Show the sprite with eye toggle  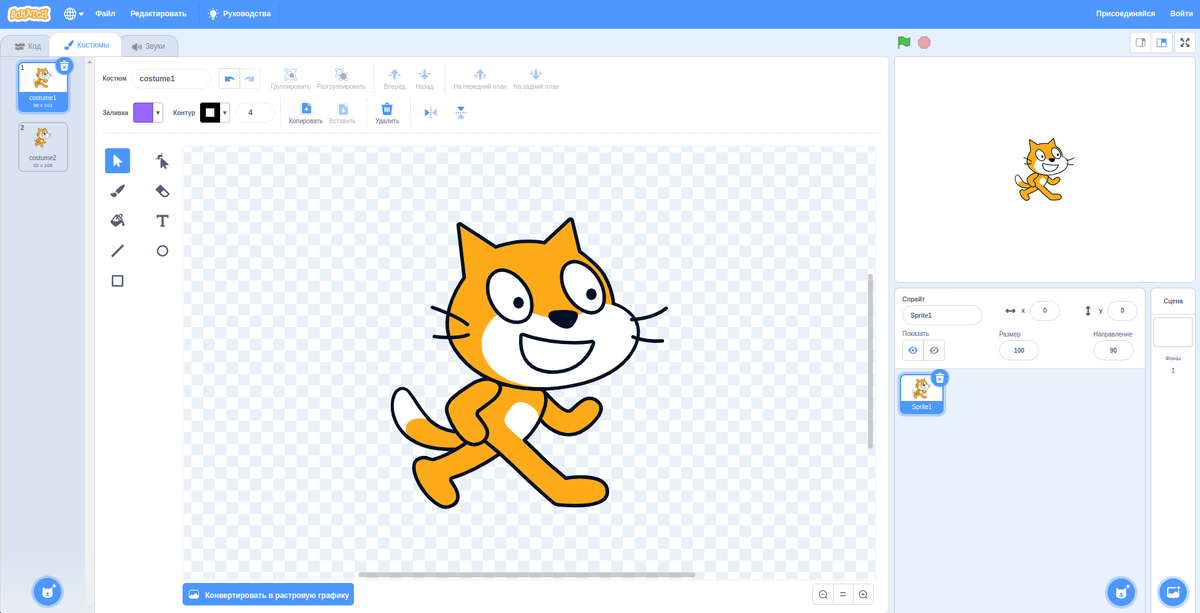coord(913,350)
